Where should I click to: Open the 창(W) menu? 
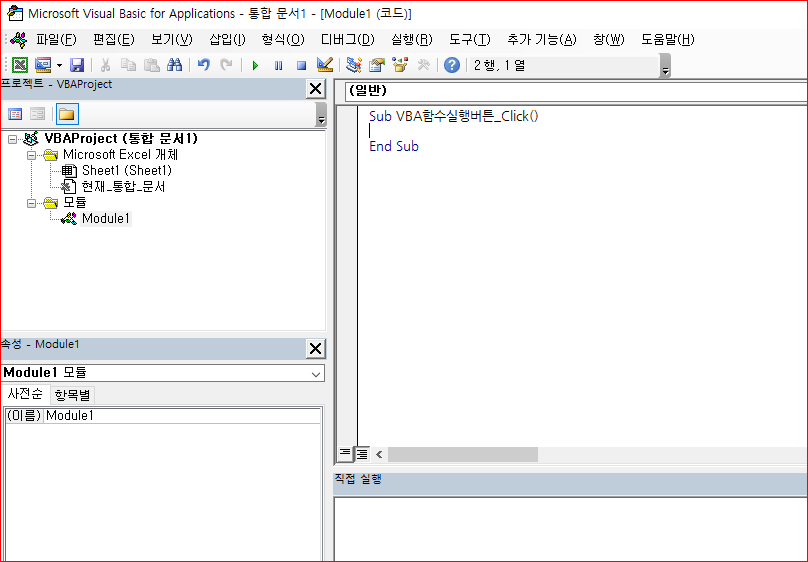click(609, 40)
